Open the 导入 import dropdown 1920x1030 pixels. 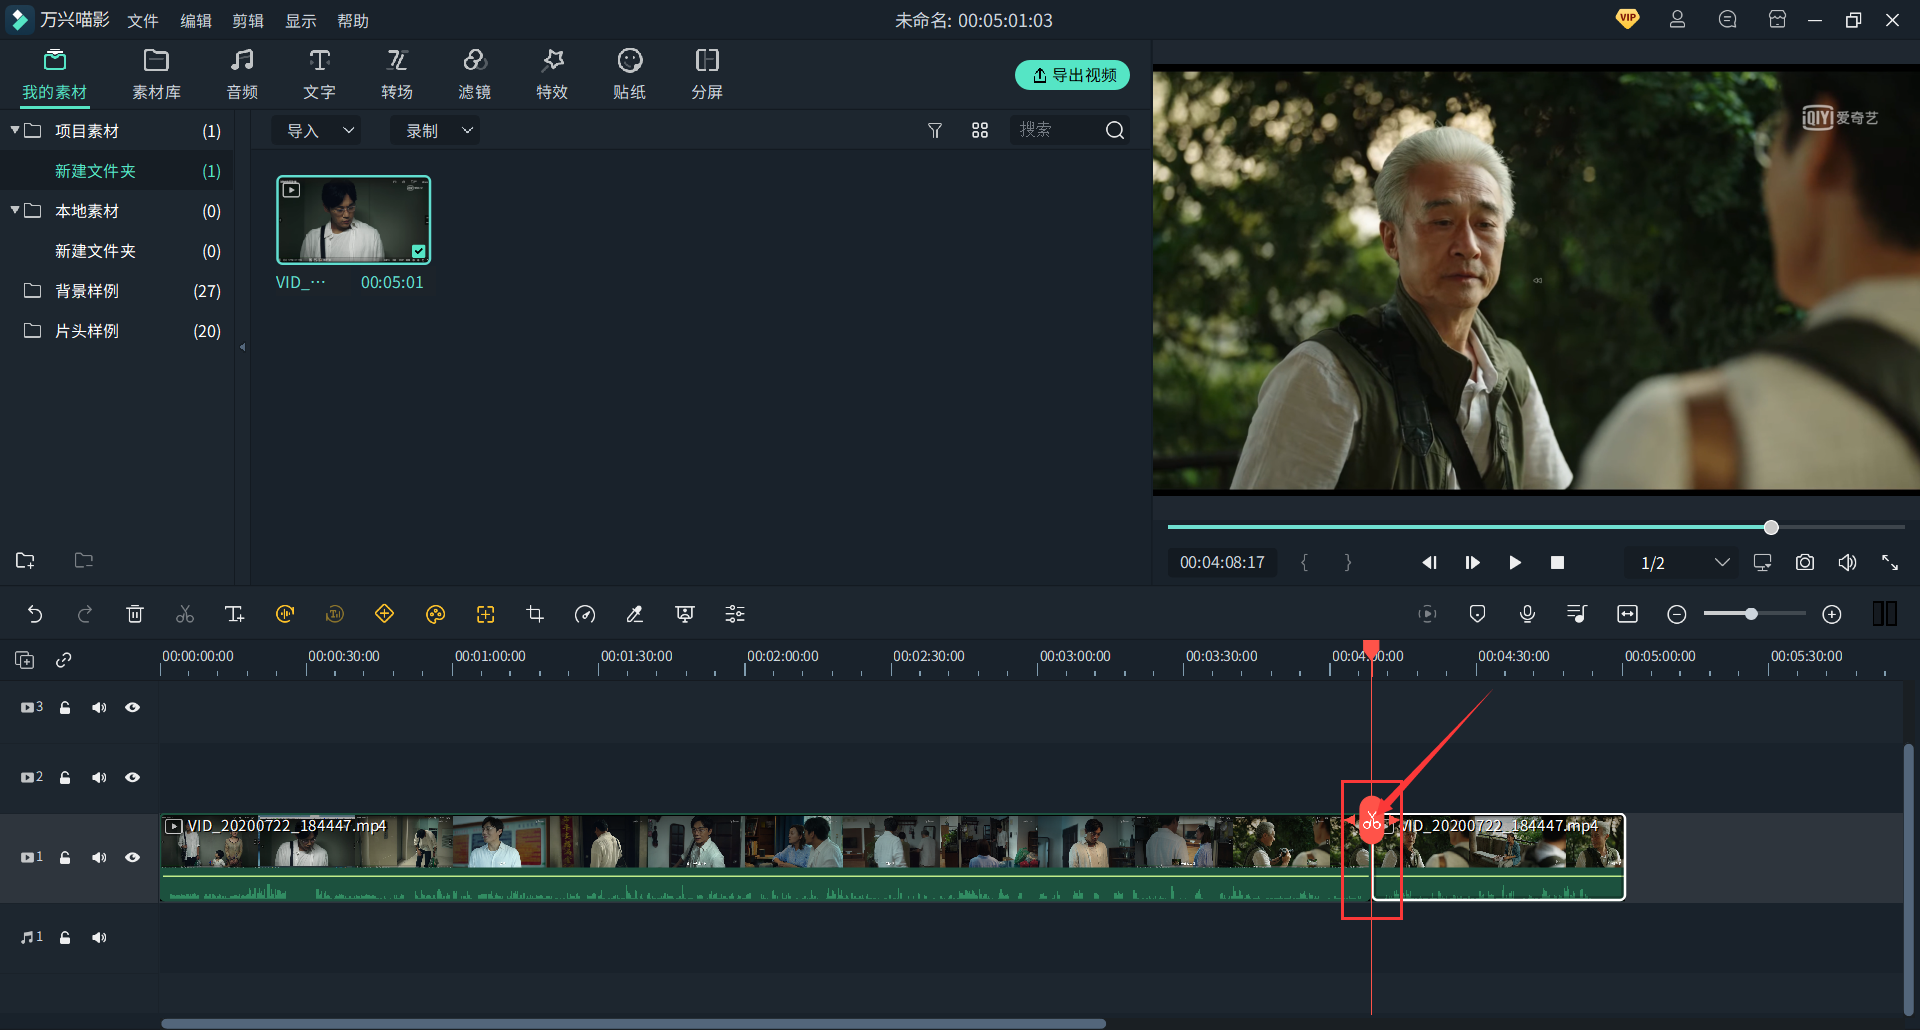[x=319, y=130]
